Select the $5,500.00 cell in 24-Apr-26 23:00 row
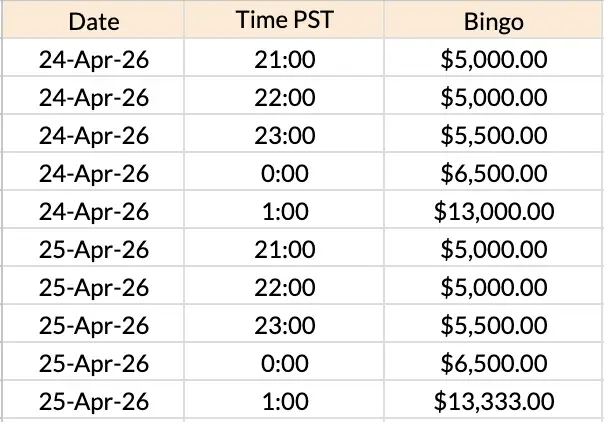The width and height of the screenshot is (604, 422). pos(493,136)
